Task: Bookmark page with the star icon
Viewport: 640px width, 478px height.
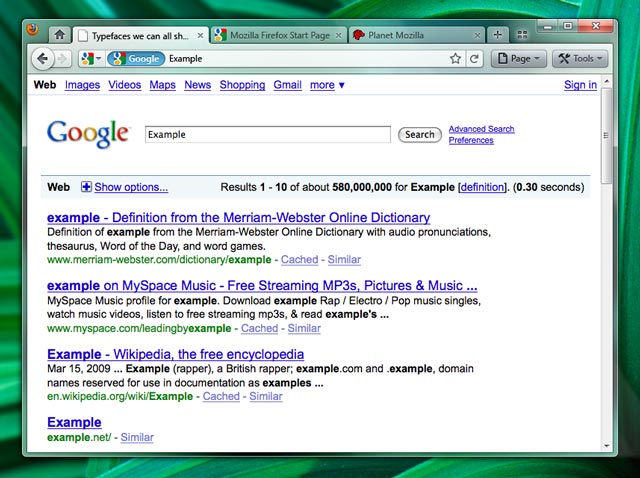Action: point(456,59)
